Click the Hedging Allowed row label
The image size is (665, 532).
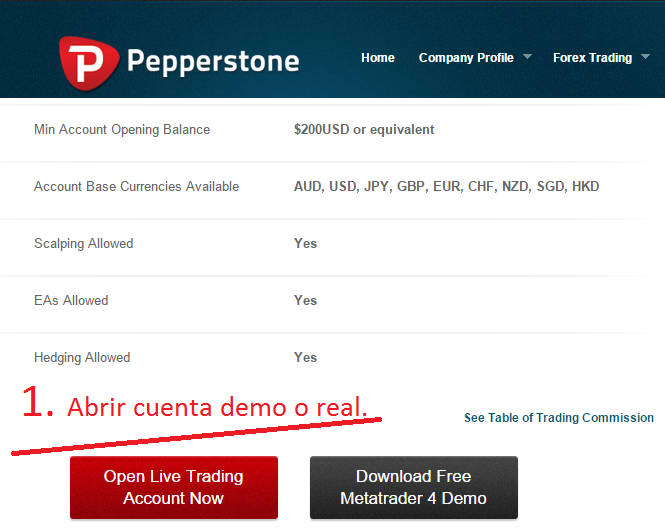click(x=82, y=358)
